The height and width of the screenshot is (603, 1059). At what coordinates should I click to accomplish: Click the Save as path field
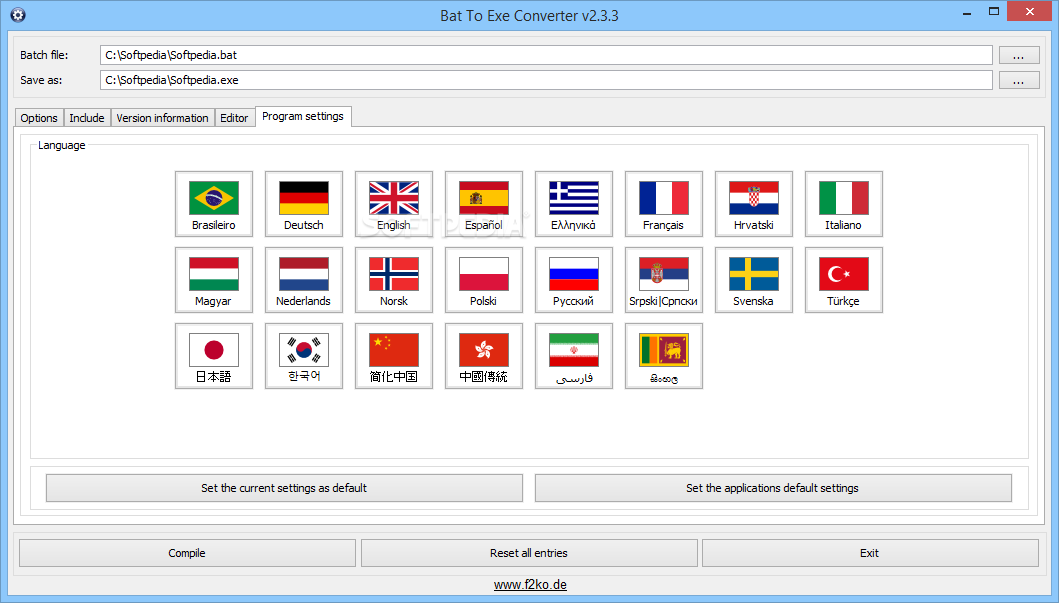[546, 80]
